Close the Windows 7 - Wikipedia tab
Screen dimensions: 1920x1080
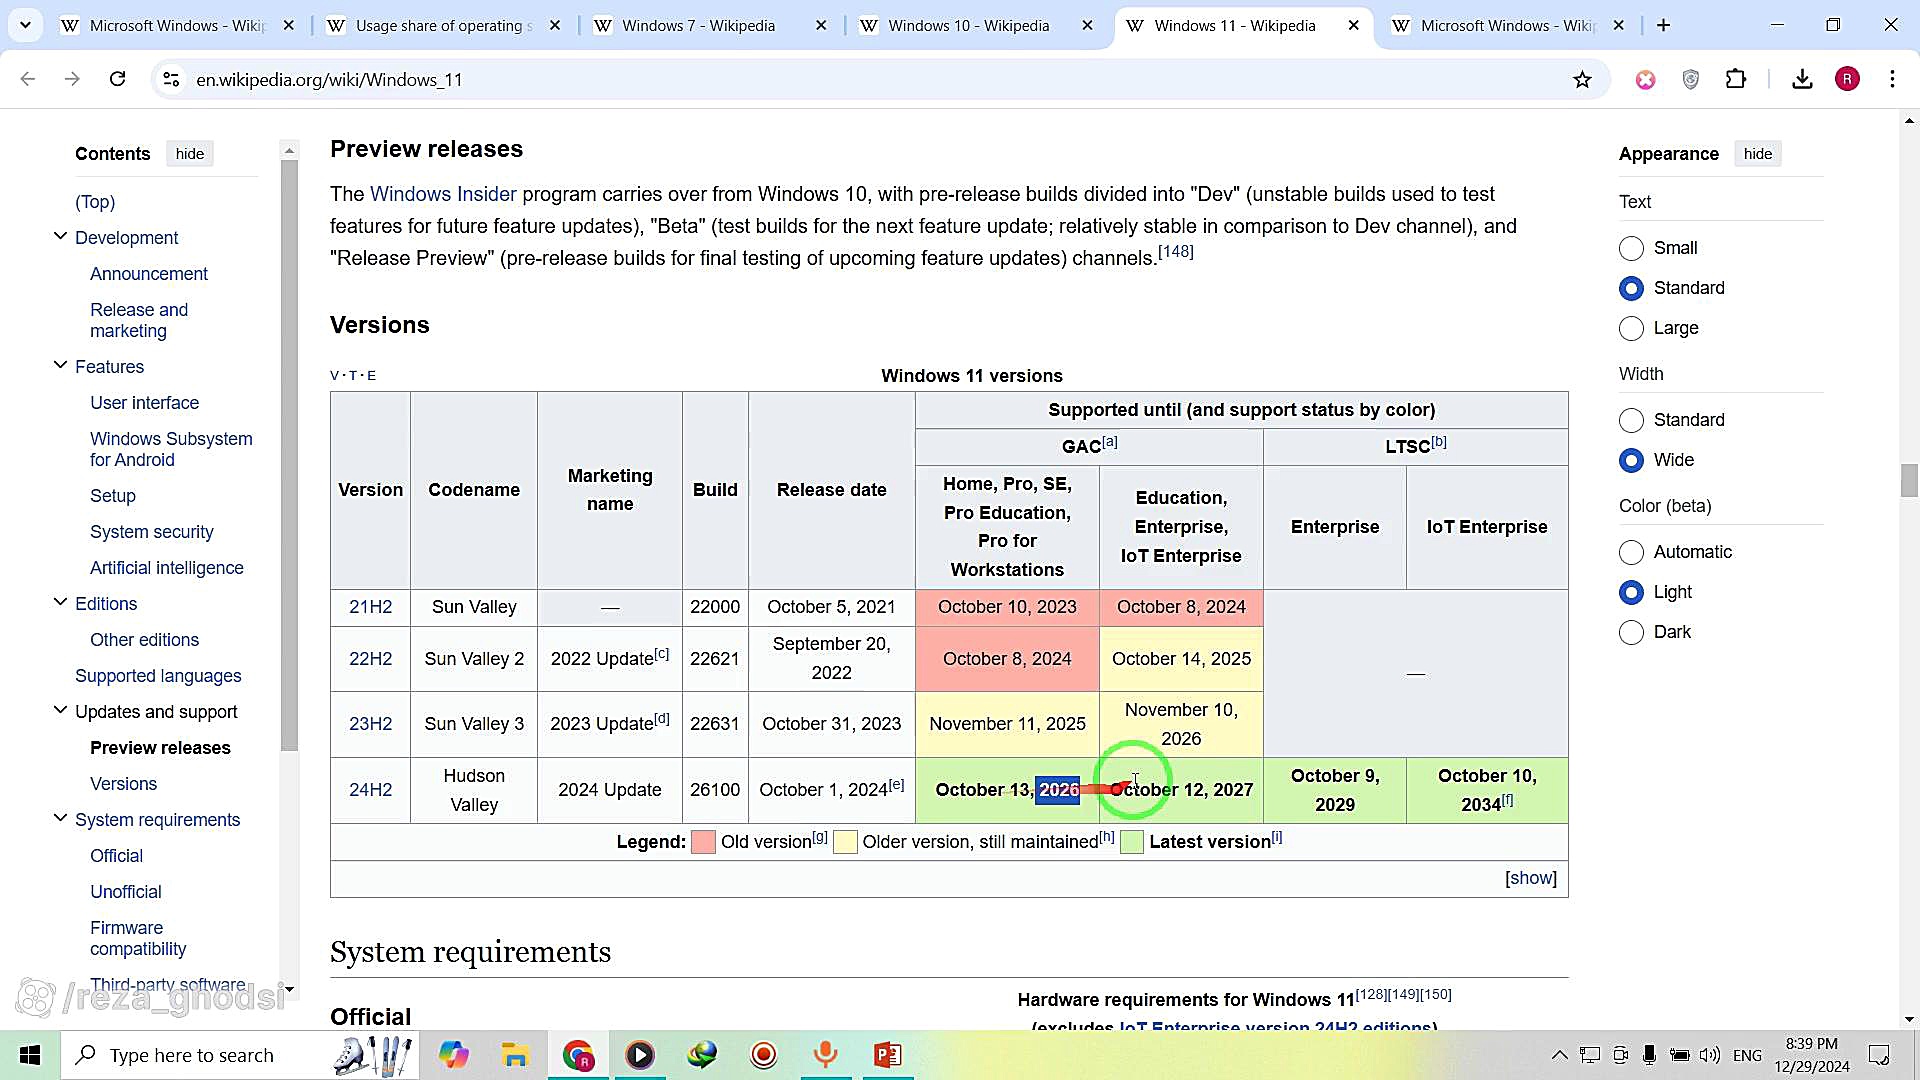821,25
